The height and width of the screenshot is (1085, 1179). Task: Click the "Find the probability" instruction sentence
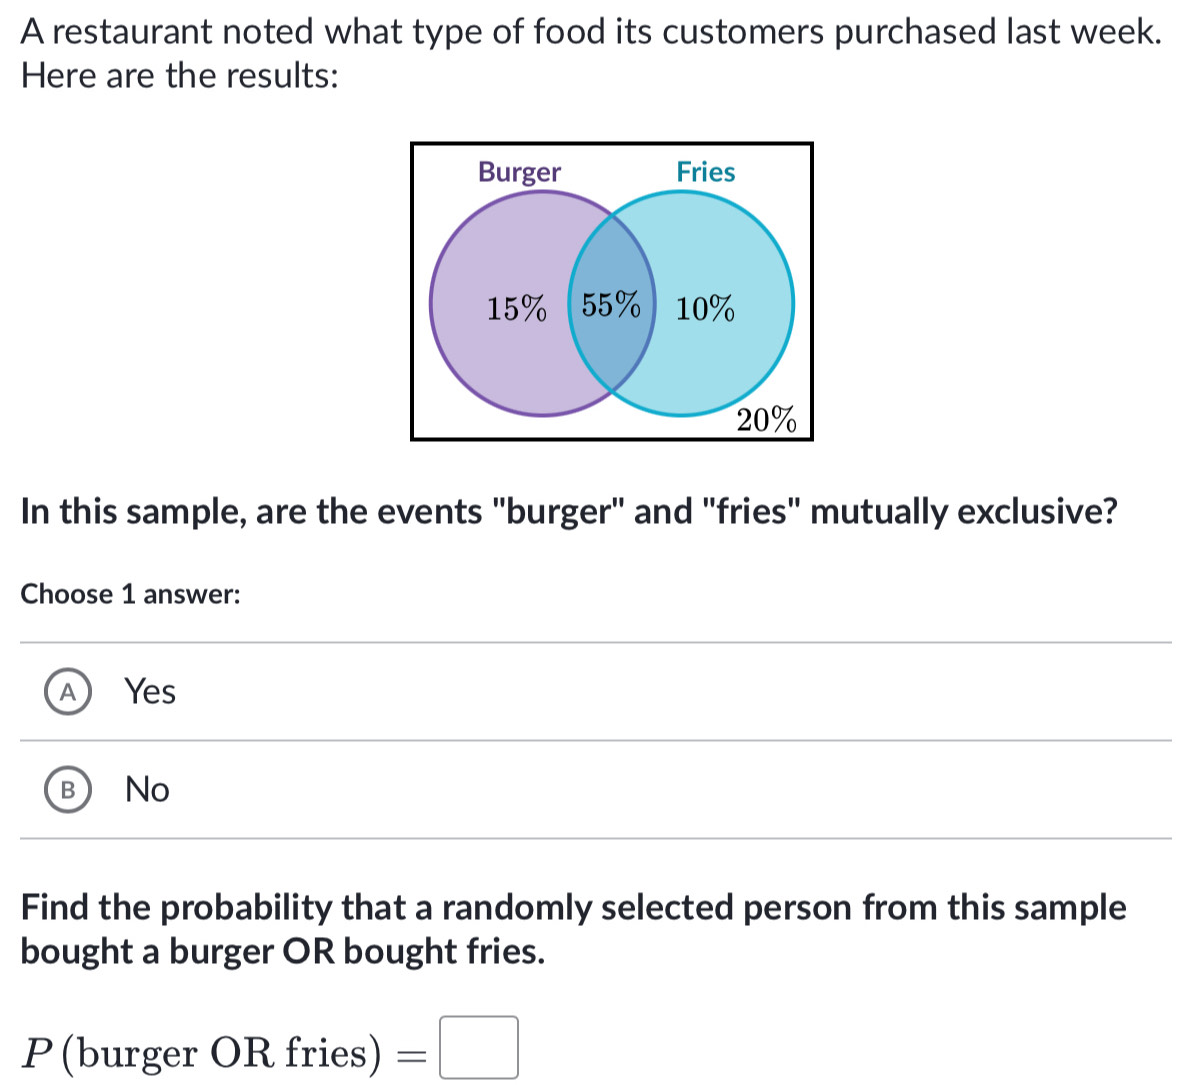[573, 908]
